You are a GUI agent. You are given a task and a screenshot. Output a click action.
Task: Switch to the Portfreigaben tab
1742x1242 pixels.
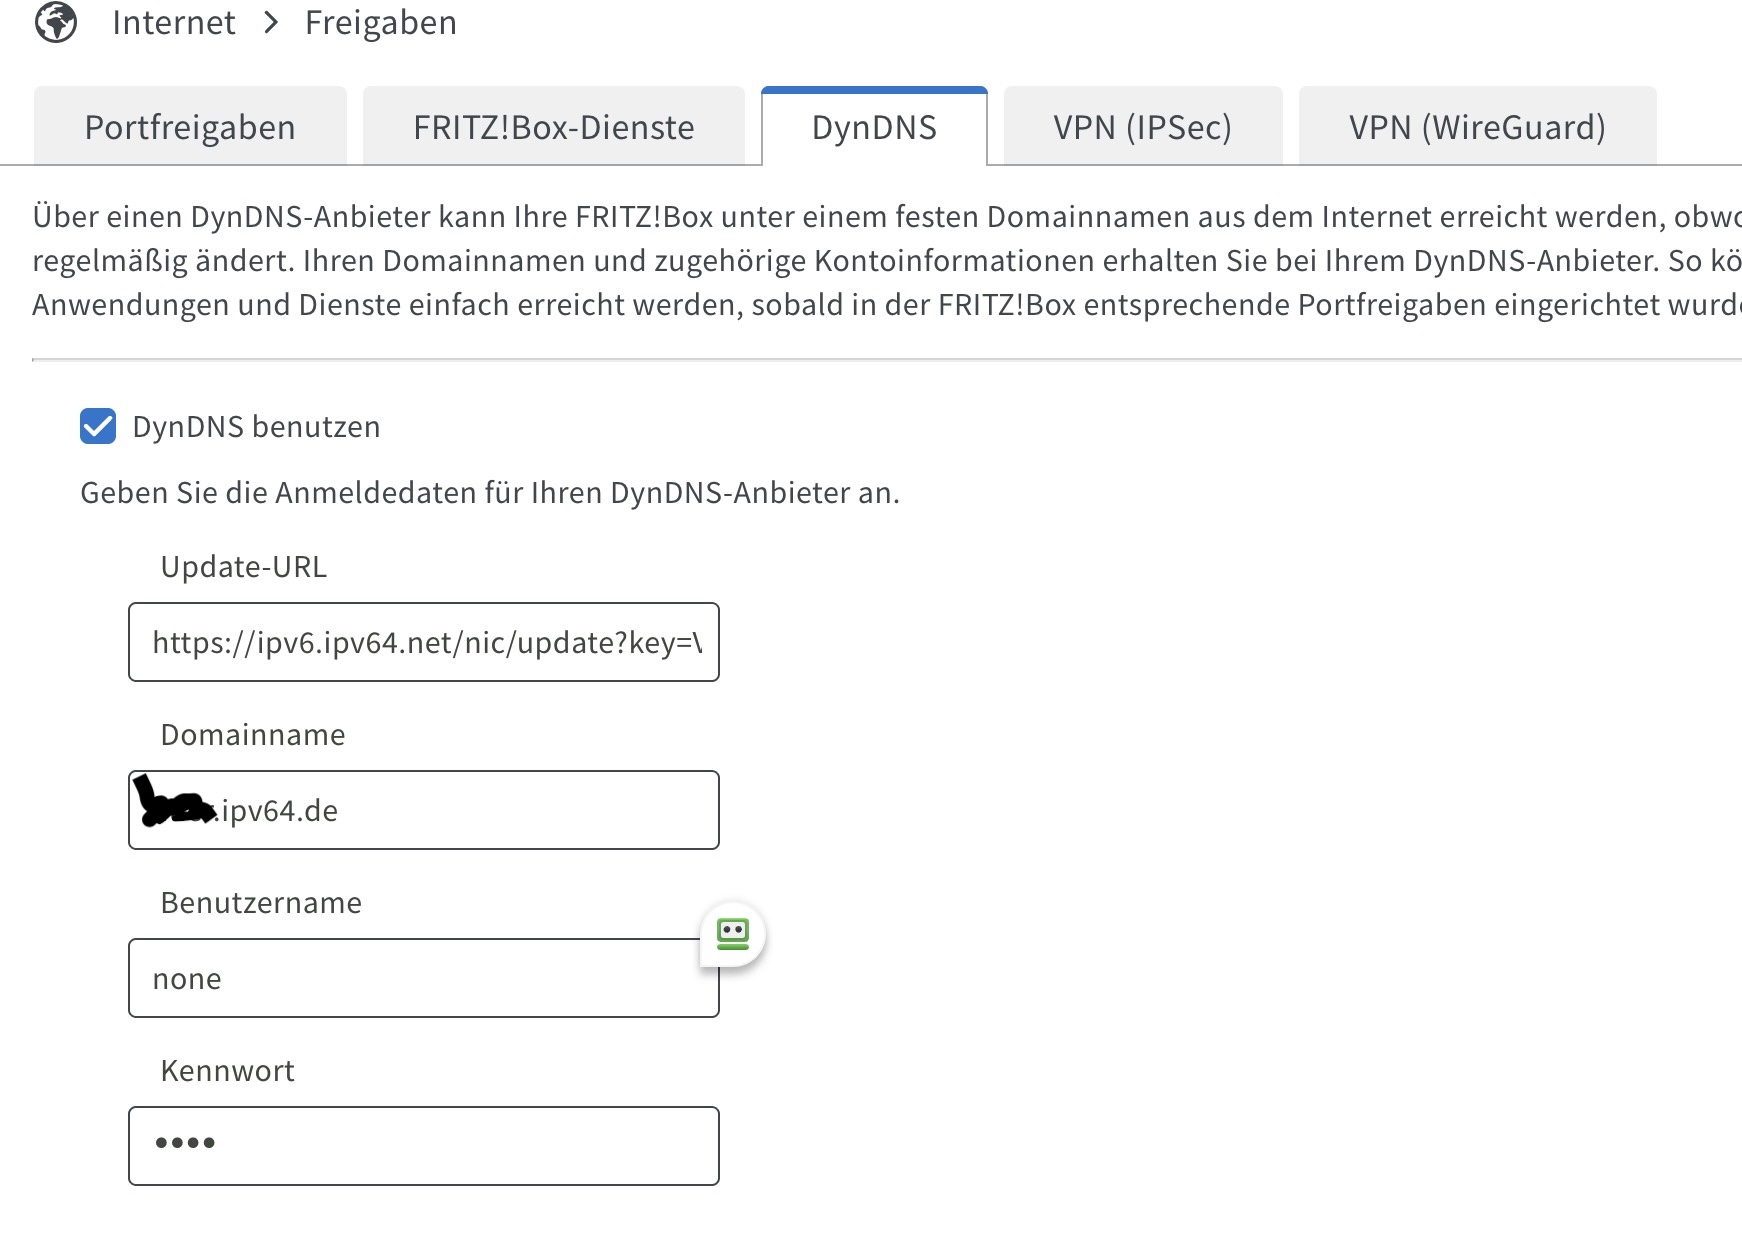coord(190,127)
